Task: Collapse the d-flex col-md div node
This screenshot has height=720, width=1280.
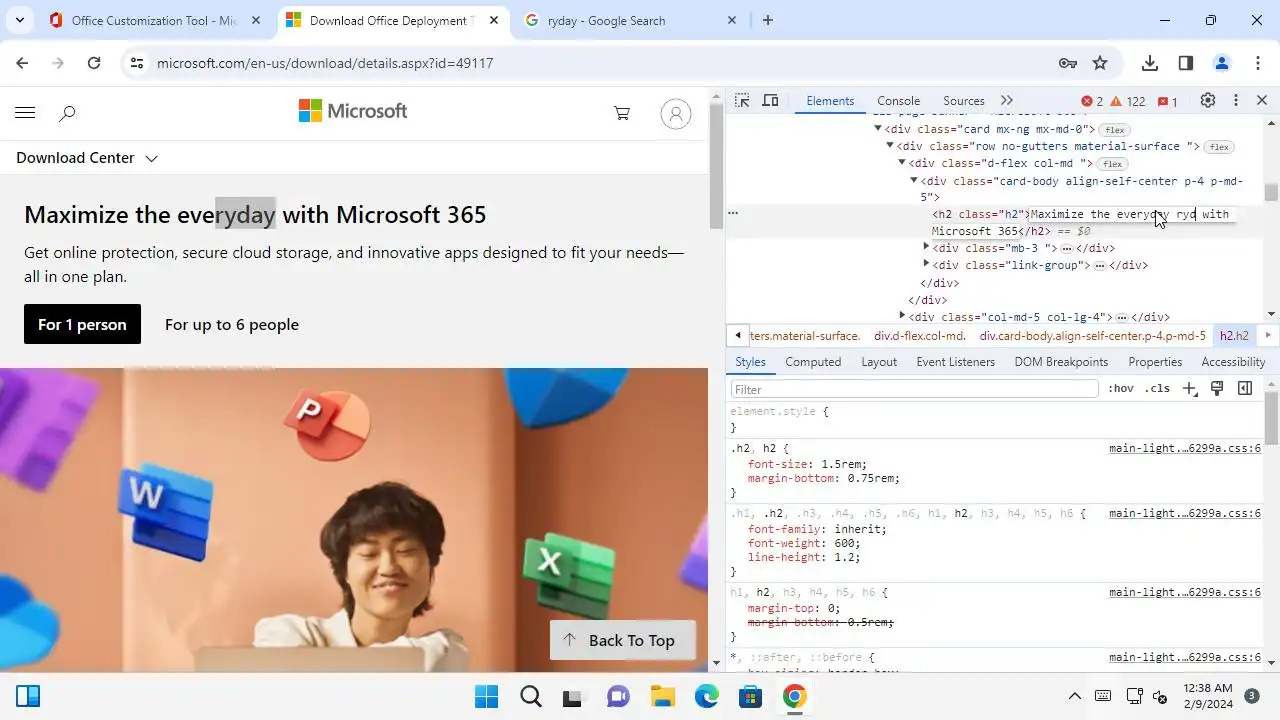Action: [x=902, y=163]
